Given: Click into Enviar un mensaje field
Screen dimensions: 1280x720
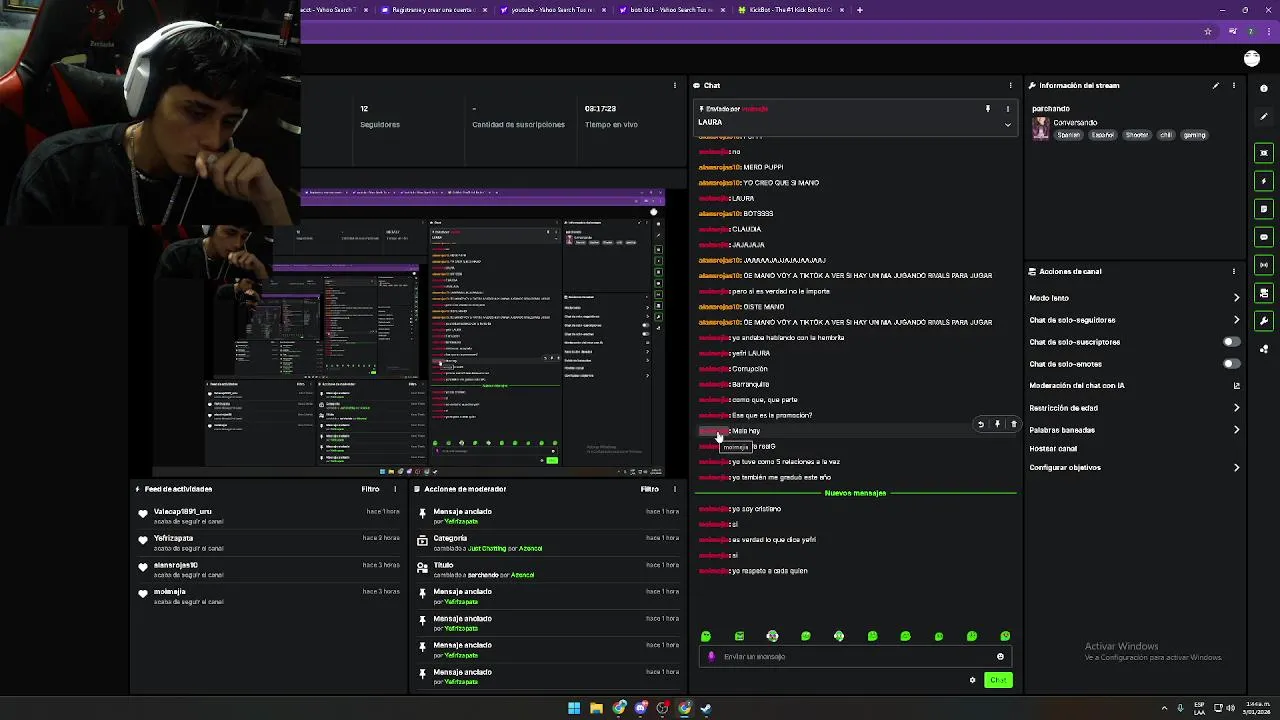Looking at the screenshot, I should click(x=855, y=657).
